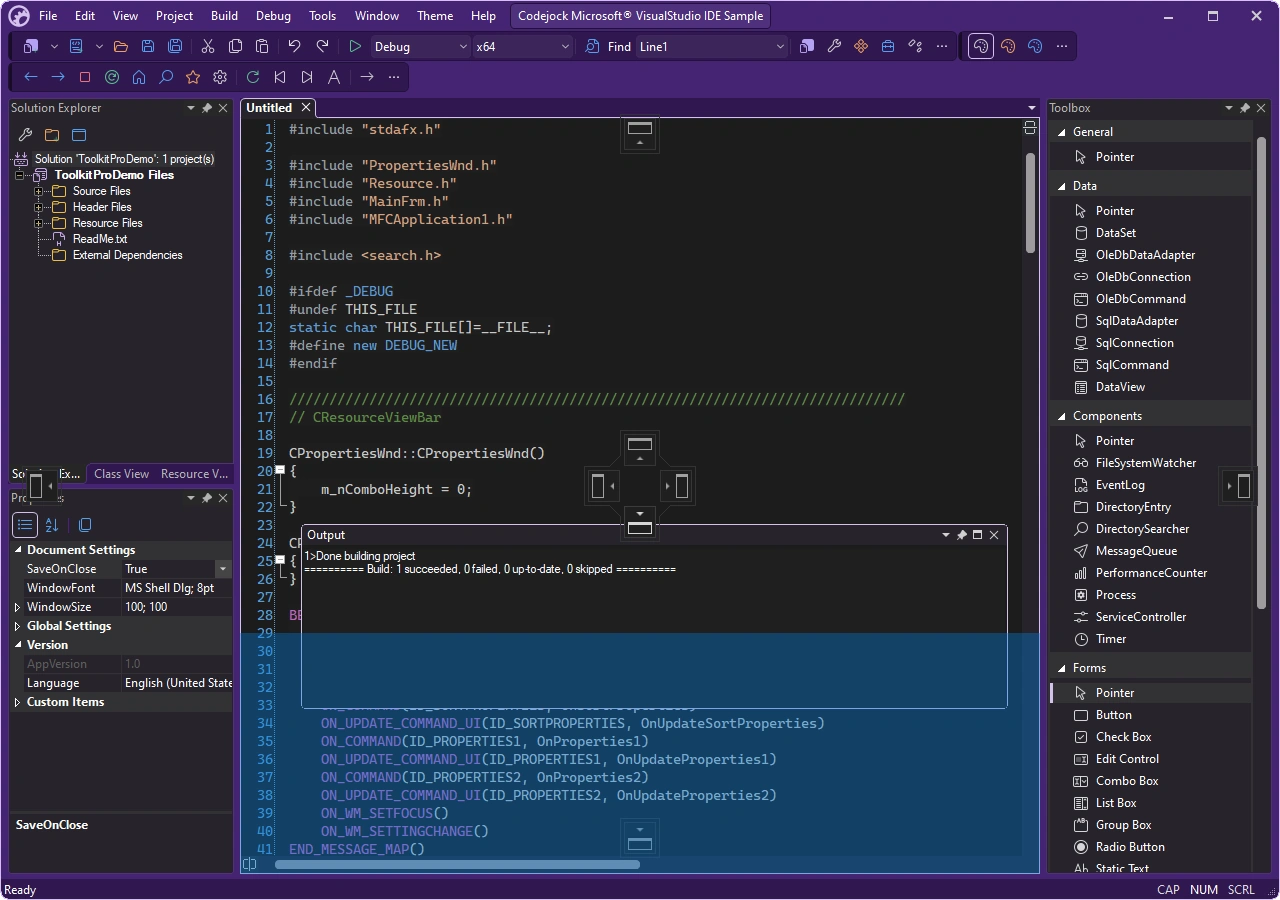This screenshot has height=900, width=1280.
Task: Open the Theme menu
Action: (435, 16)
